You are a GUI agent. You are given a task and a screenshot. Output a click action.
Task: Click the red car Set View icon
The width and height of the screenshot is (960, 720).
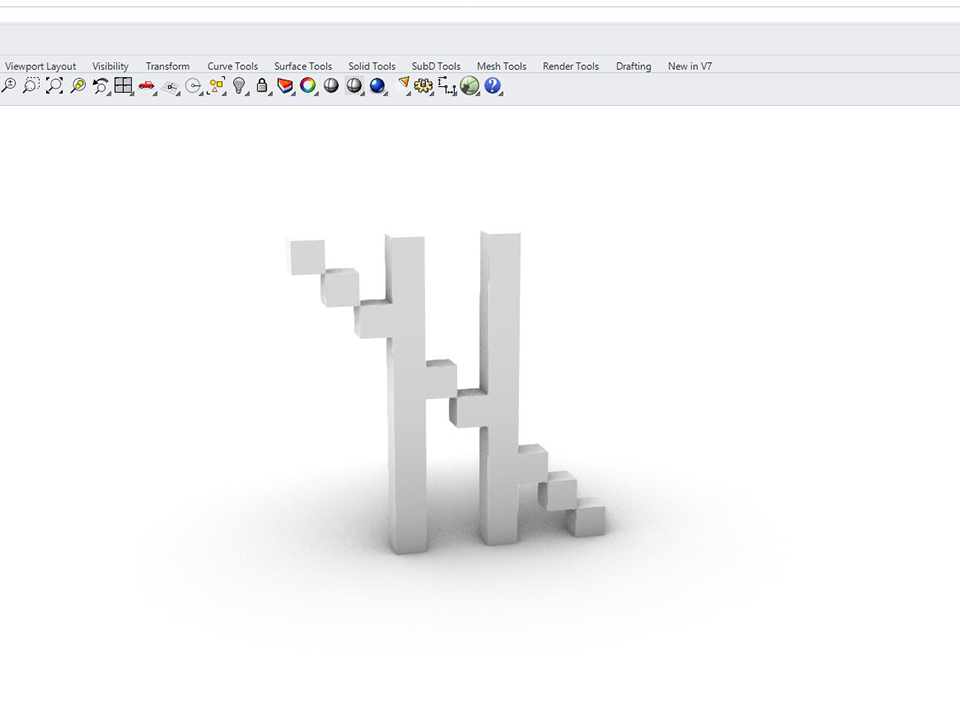point(146,86)
